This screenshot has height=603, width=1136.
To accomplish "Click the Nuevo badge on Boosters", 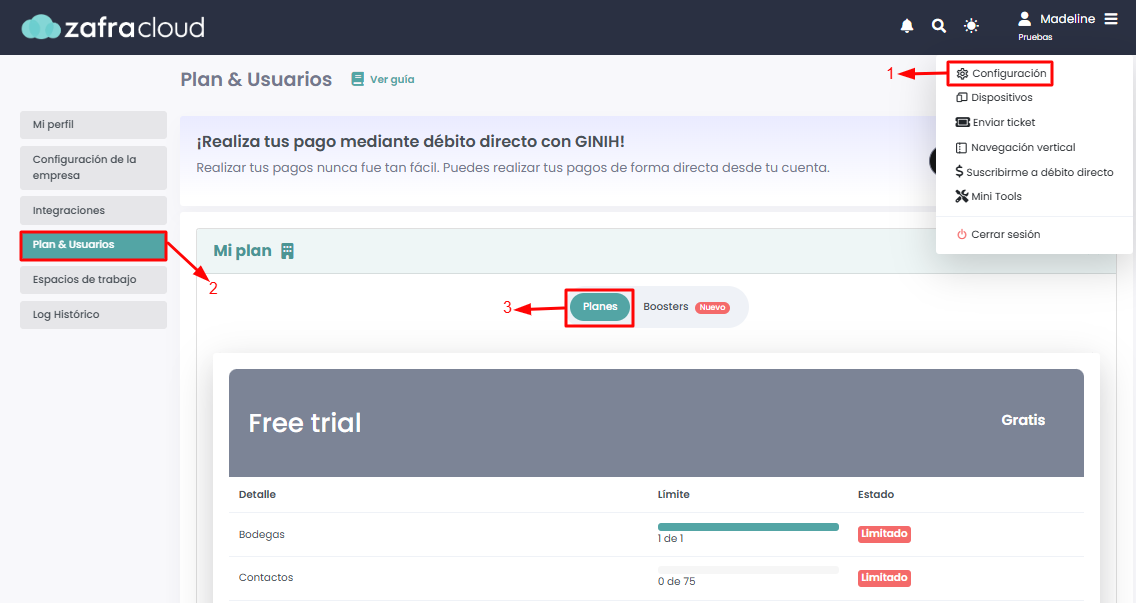I will tap(712, 308).
